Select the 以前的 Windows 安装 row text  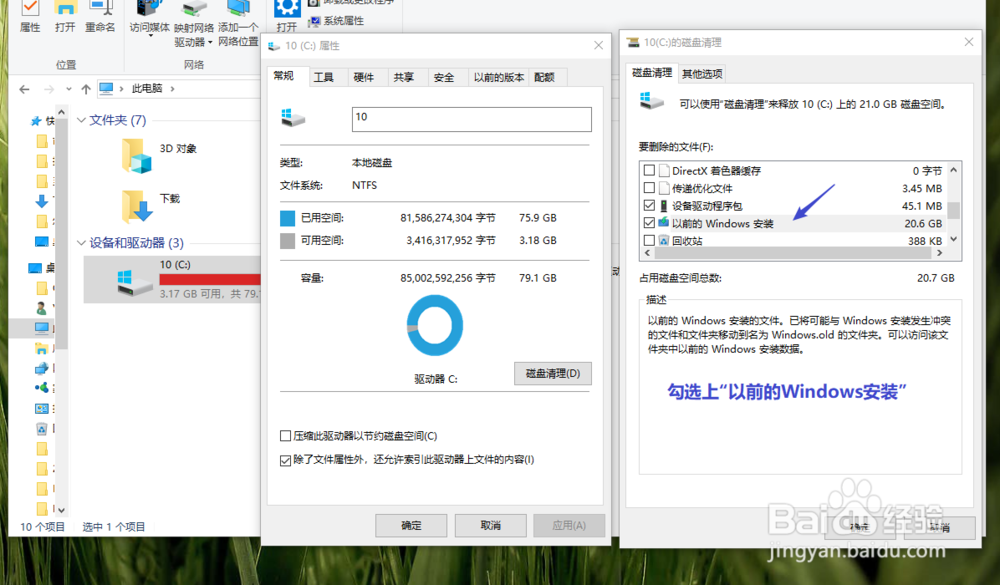(723, 224)
